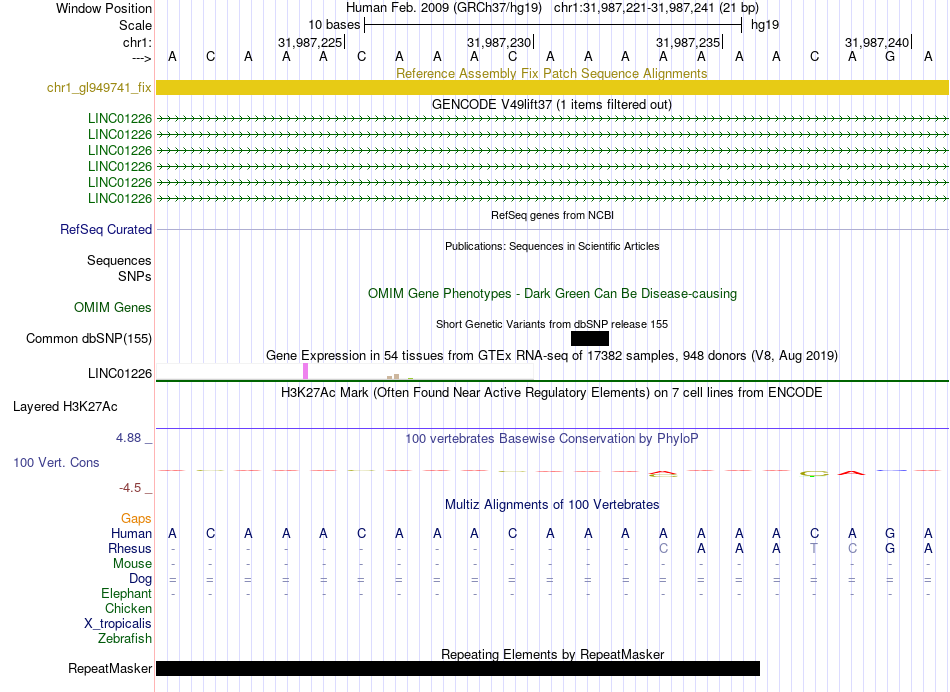The width and height of the screenshot is (950, 692).
Task: Click '100 vertebrates Basewise Conservation by PhyloP' title
Action: point(552,438)
